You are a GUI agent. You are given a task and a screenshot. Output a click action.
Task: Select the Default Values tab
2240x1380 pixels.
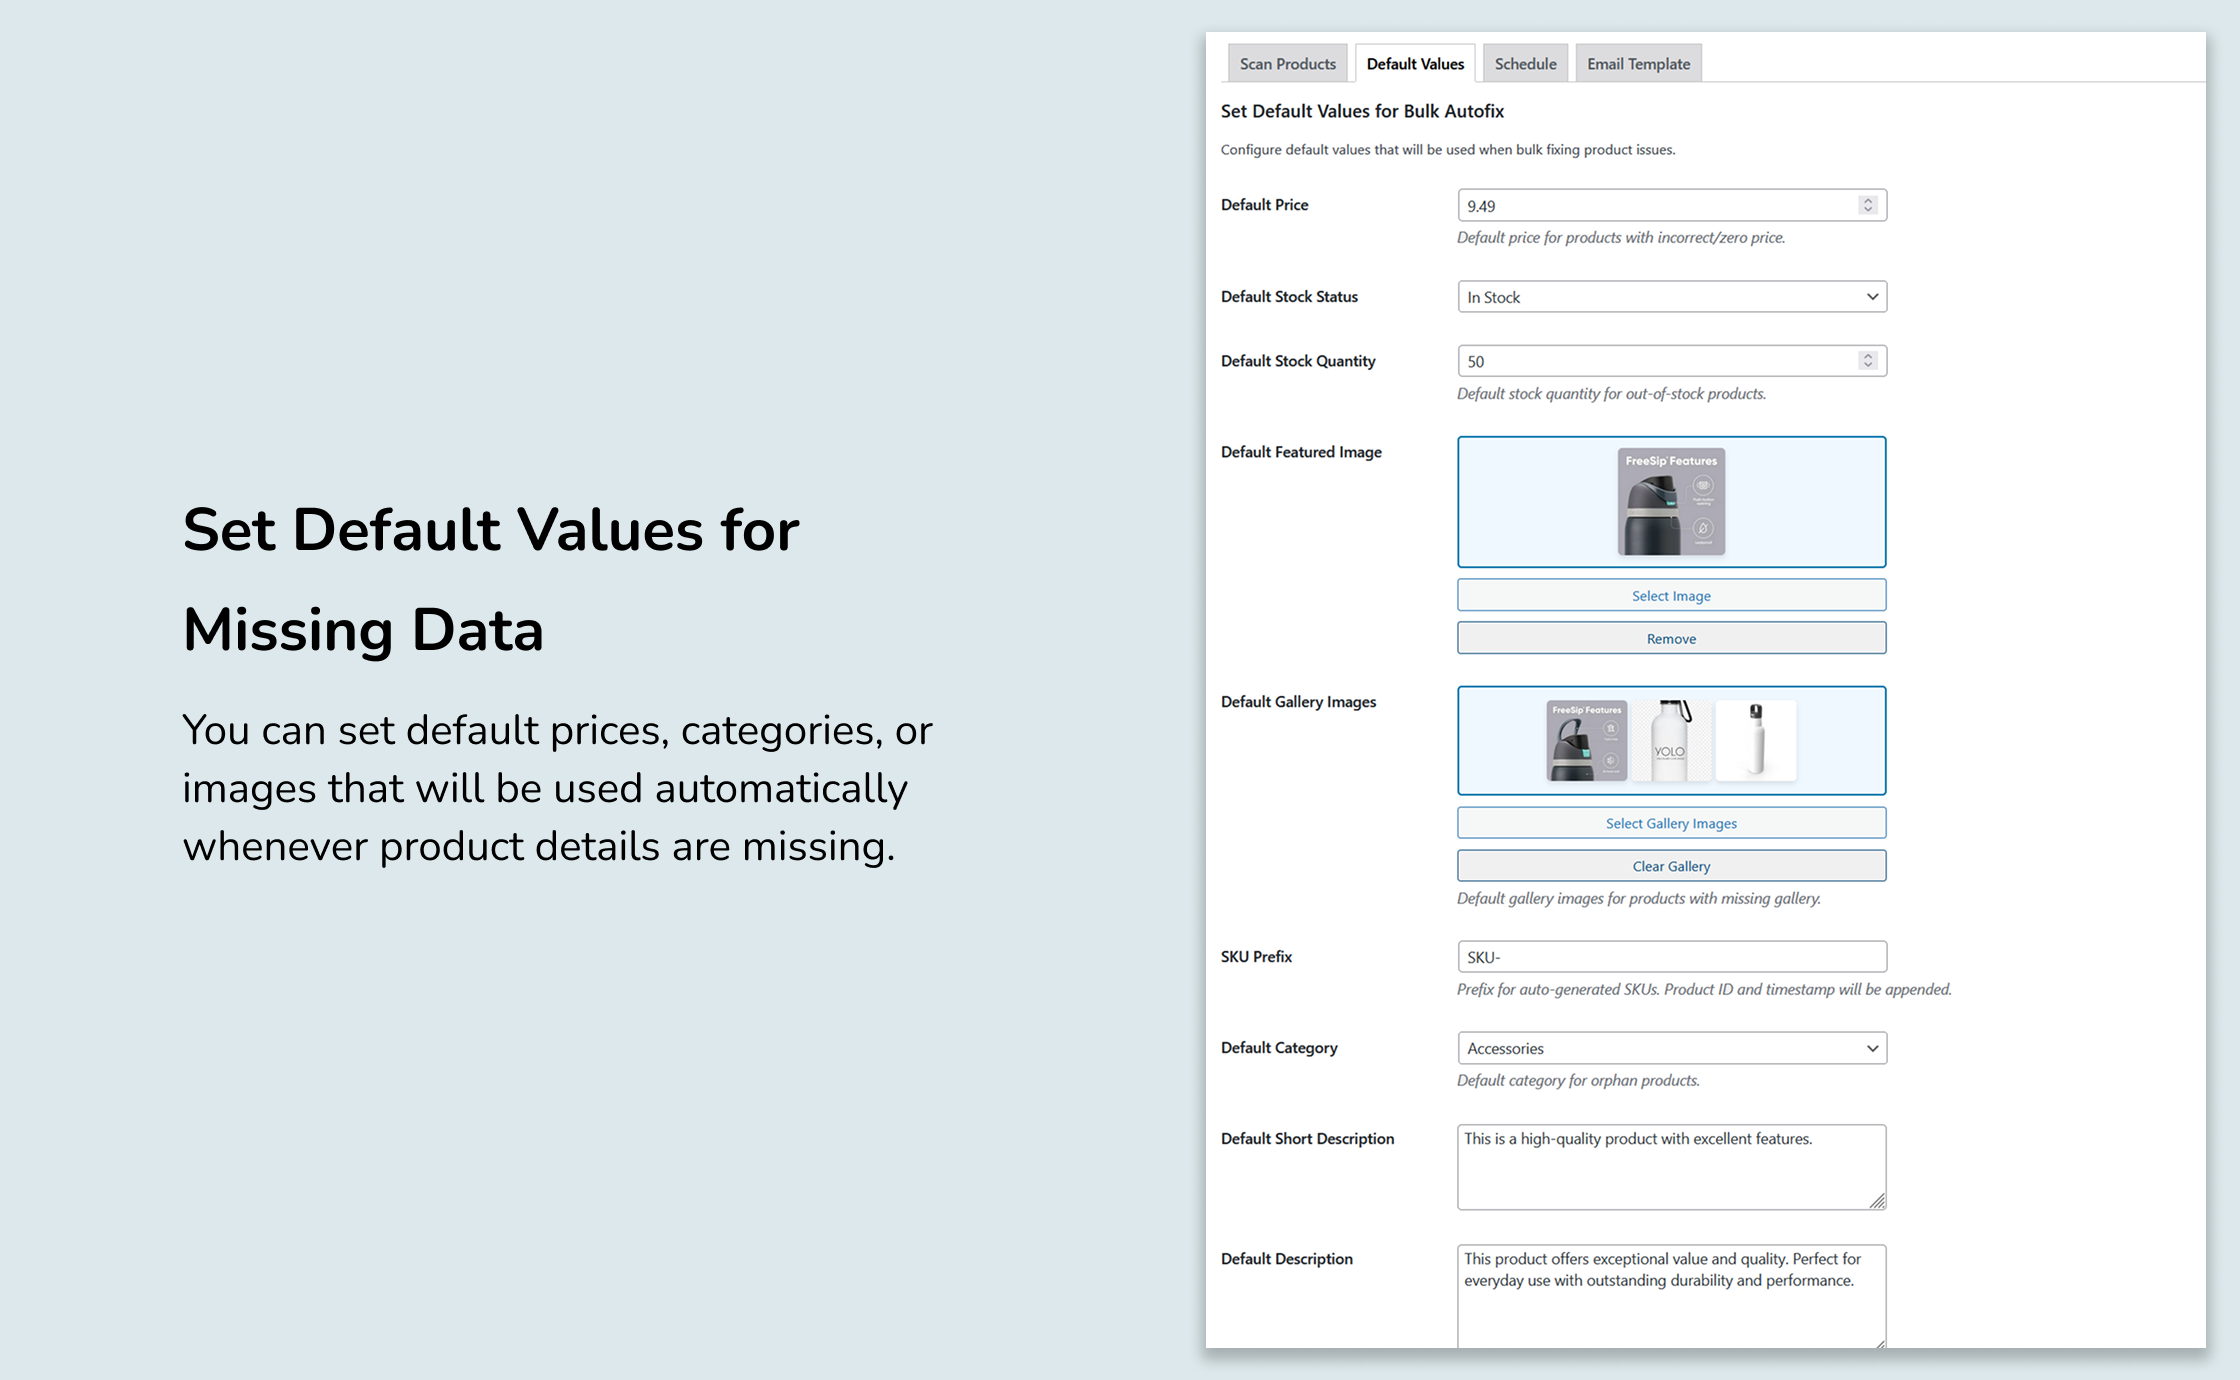coord(1415,63)
